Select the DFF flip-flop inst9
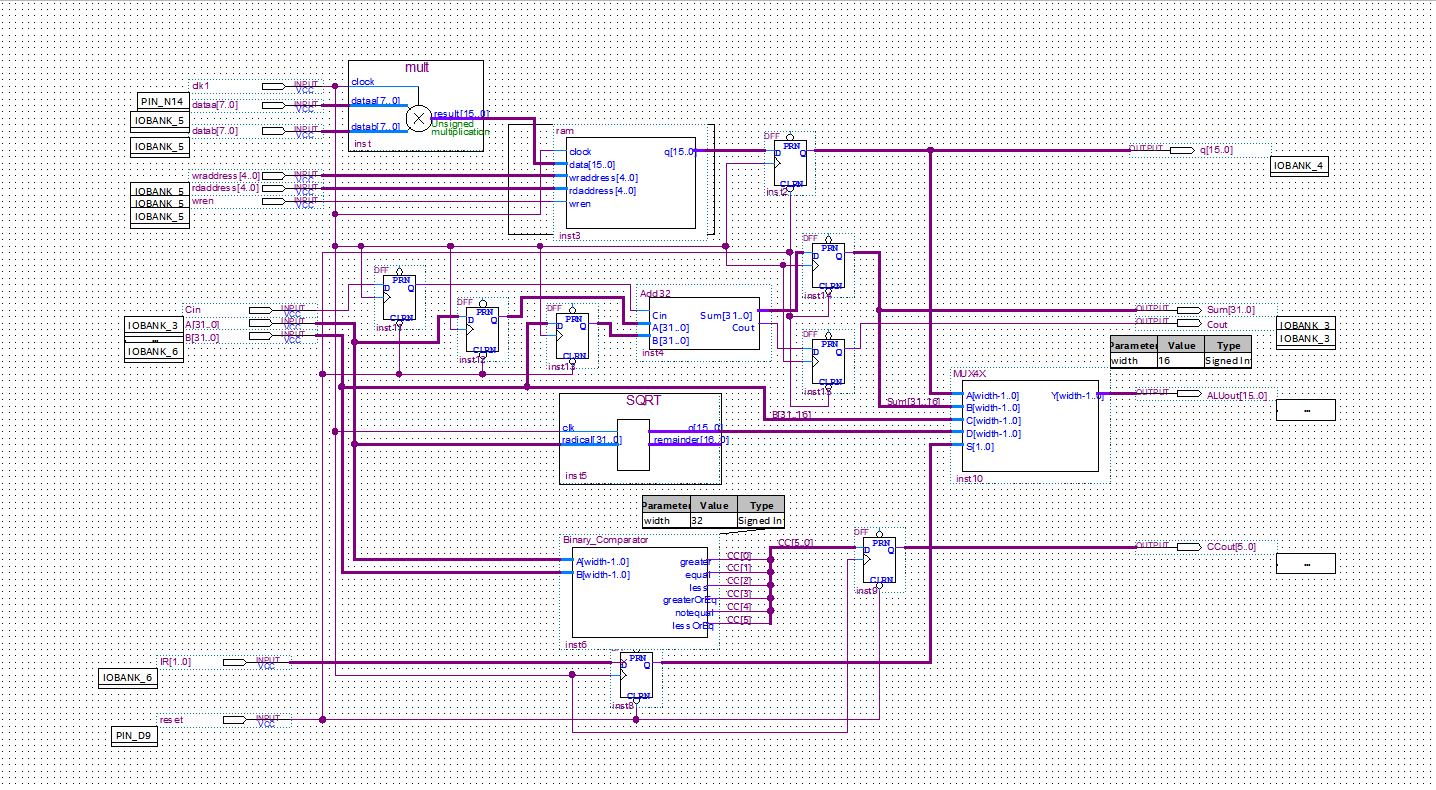 (x=878, y=560)
